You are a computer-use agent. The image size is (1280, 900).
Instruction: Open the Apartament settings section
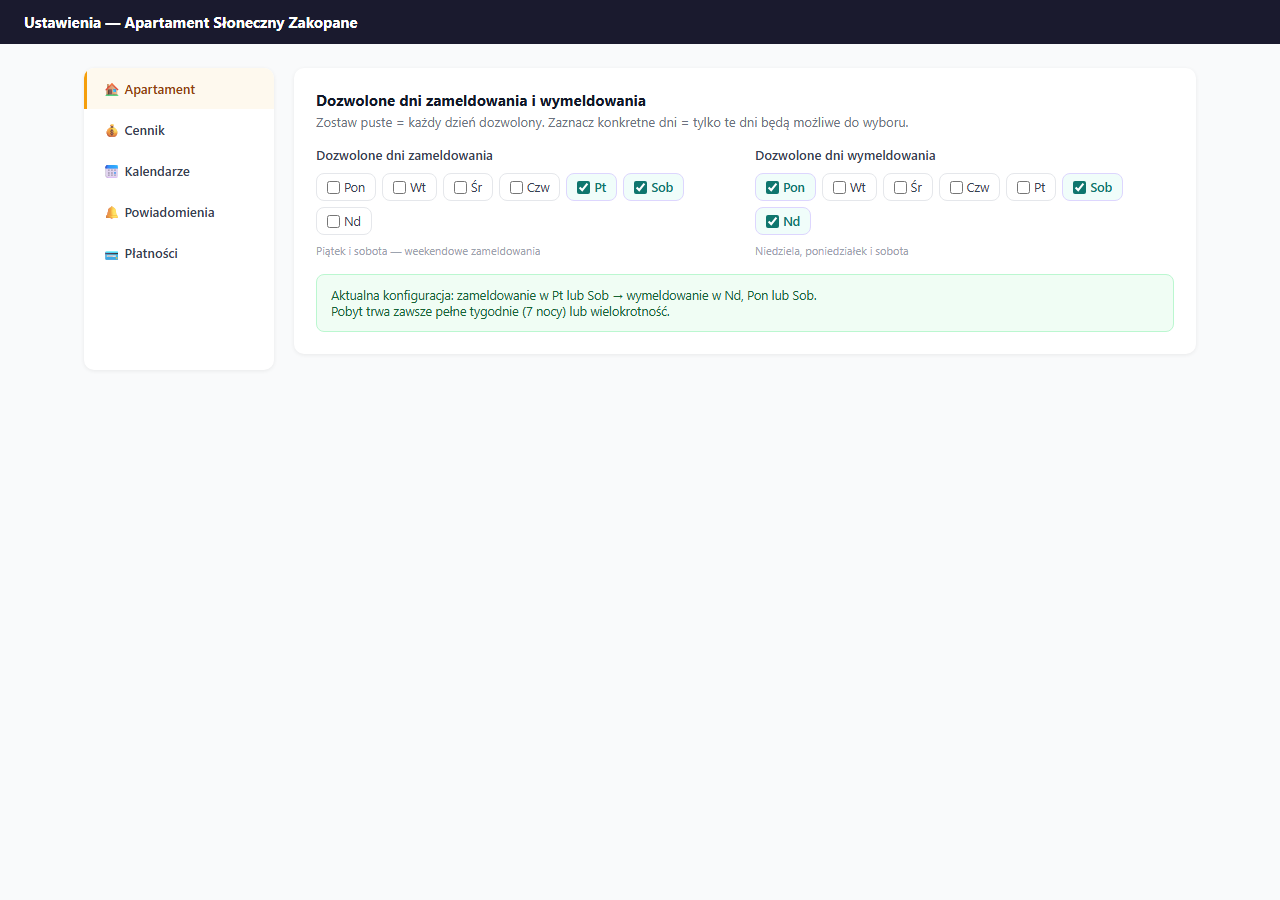pos(179,89)
